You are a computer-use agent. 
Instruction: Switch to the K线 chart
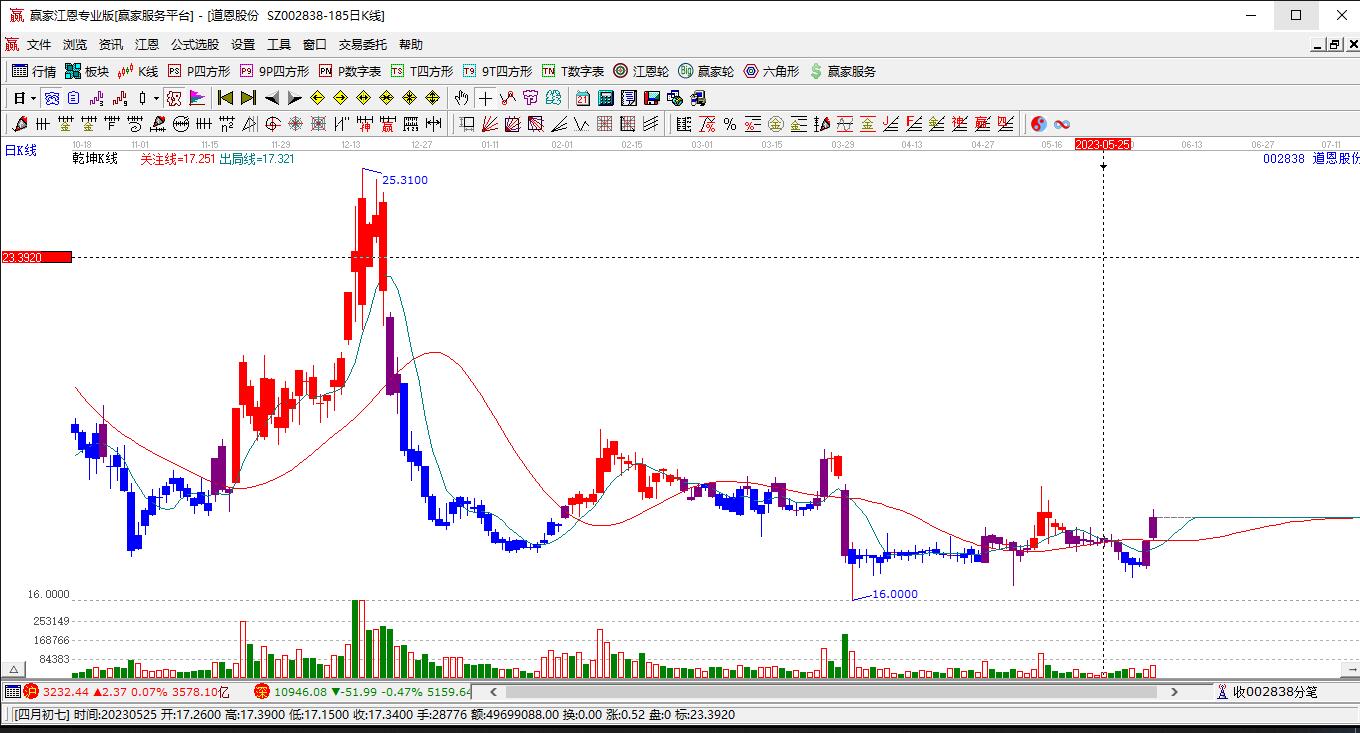click(x=138, y=71)
